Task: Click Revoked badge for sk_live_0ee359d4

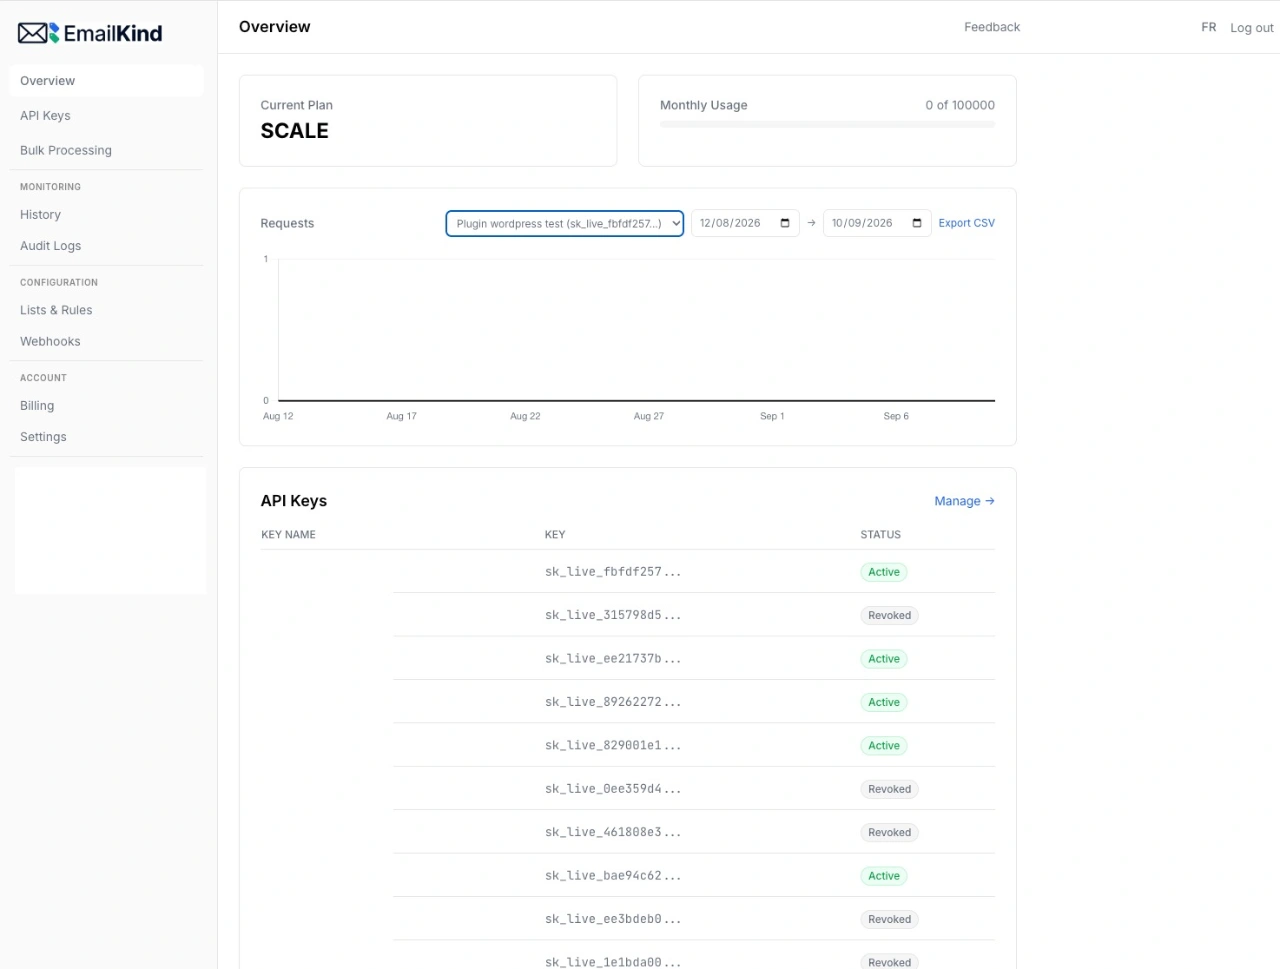Action: [889, 789]
